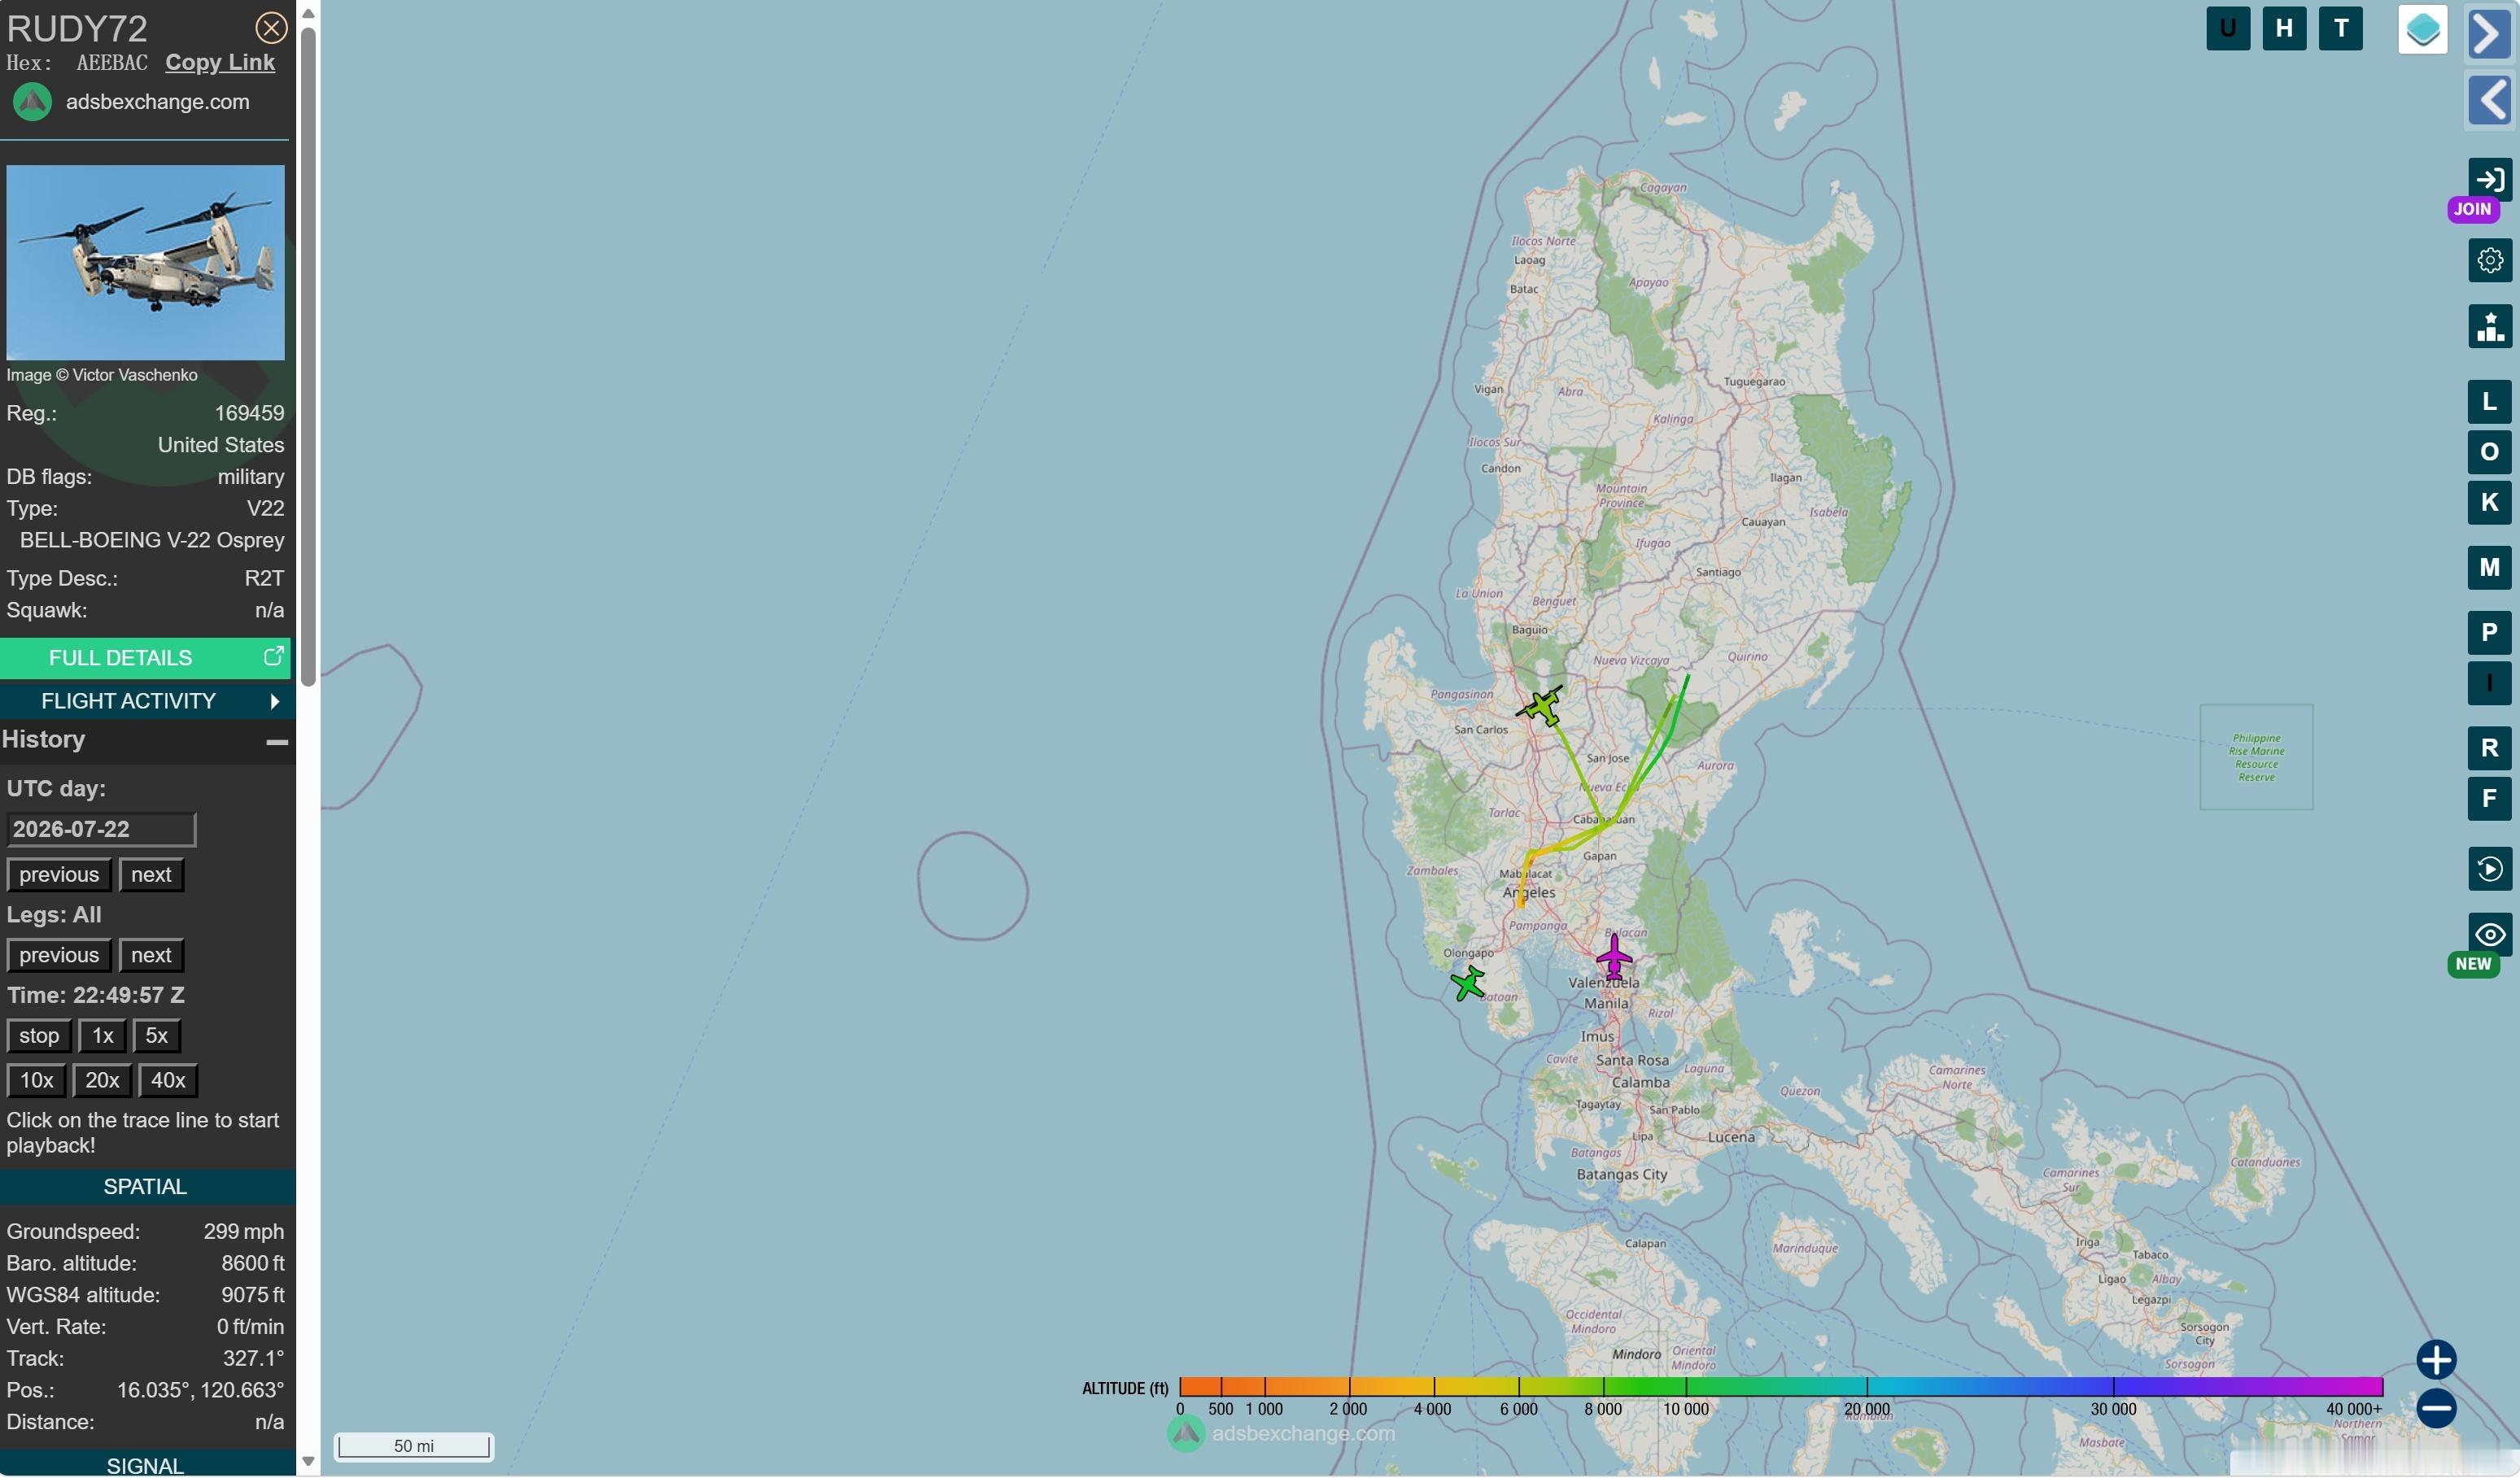The height and width of the screenshot is (1478, 2520).
Task: Select the previous flight leg
Action: click(59, 955)
